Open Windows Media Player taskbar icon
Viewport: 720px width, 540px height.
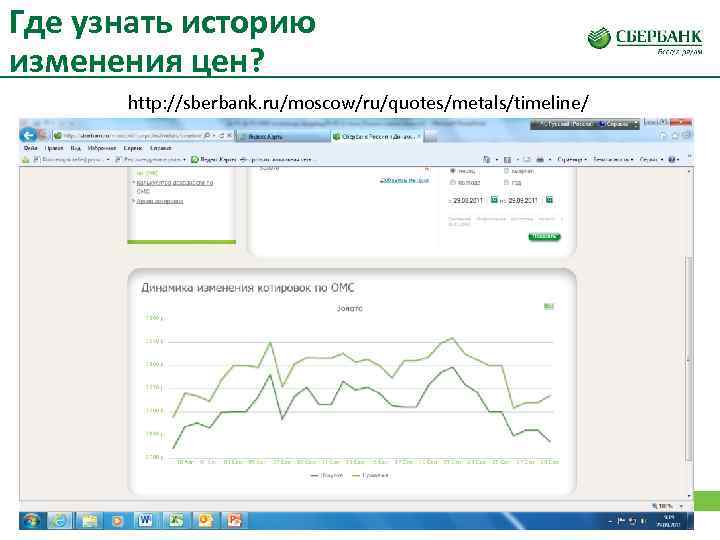(x=118, y=521)
